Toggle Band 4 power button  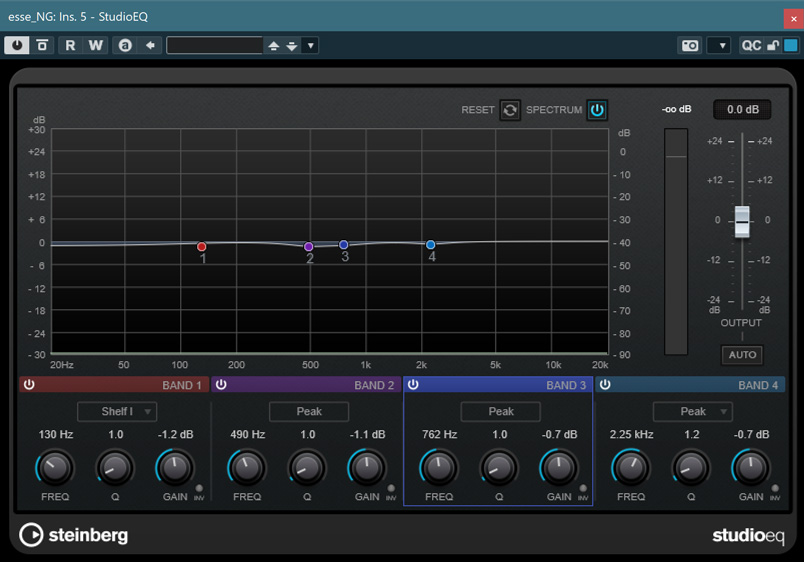(x=605, y=385)
